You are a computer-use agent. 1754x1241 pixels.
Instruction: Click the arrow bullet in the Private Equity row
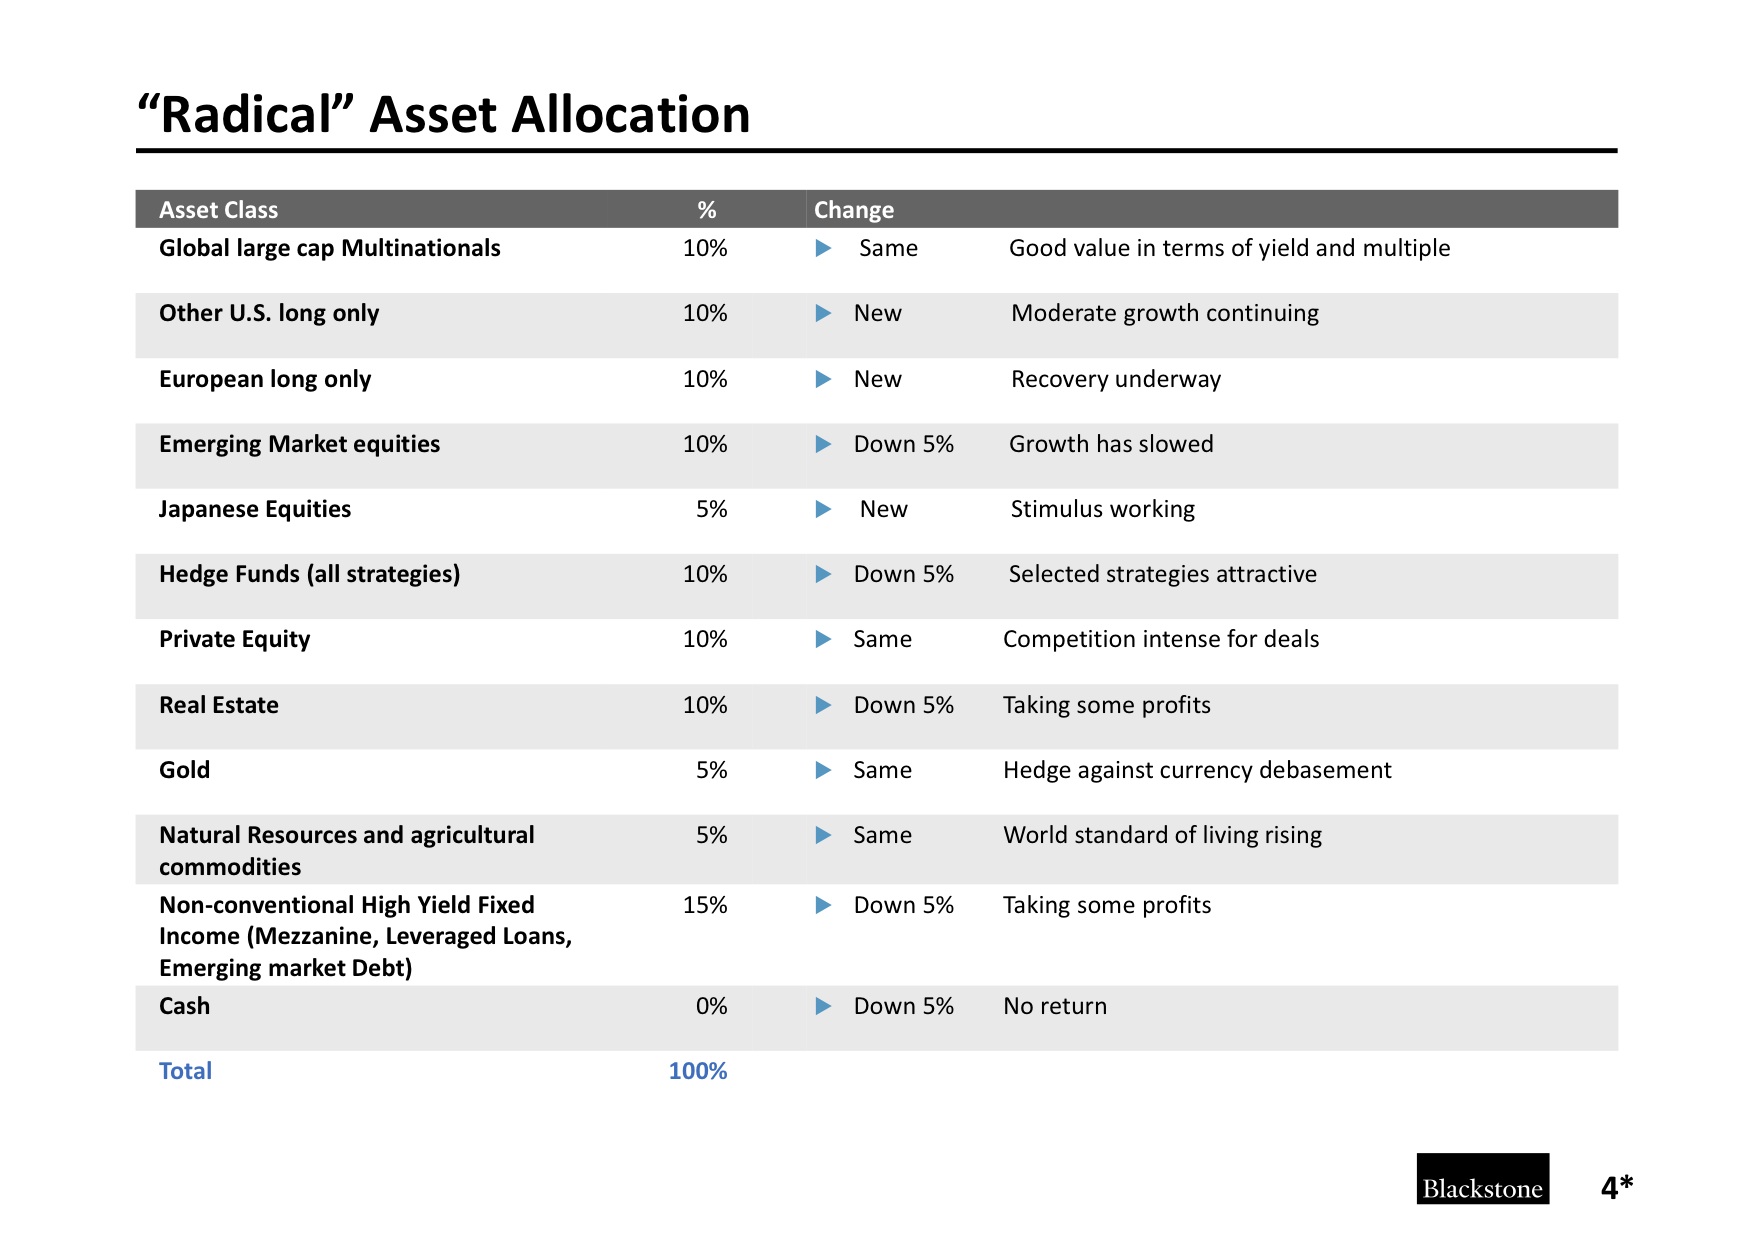(x=823, y=639)
